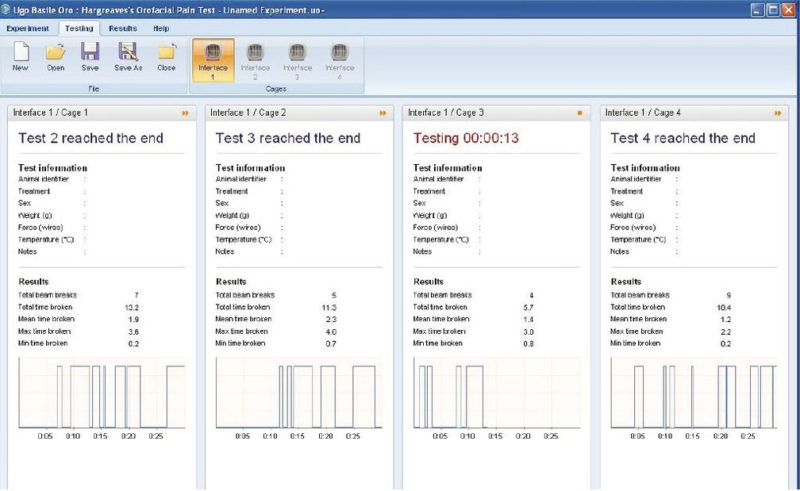Open the Experiment tab

click(28, 29)
